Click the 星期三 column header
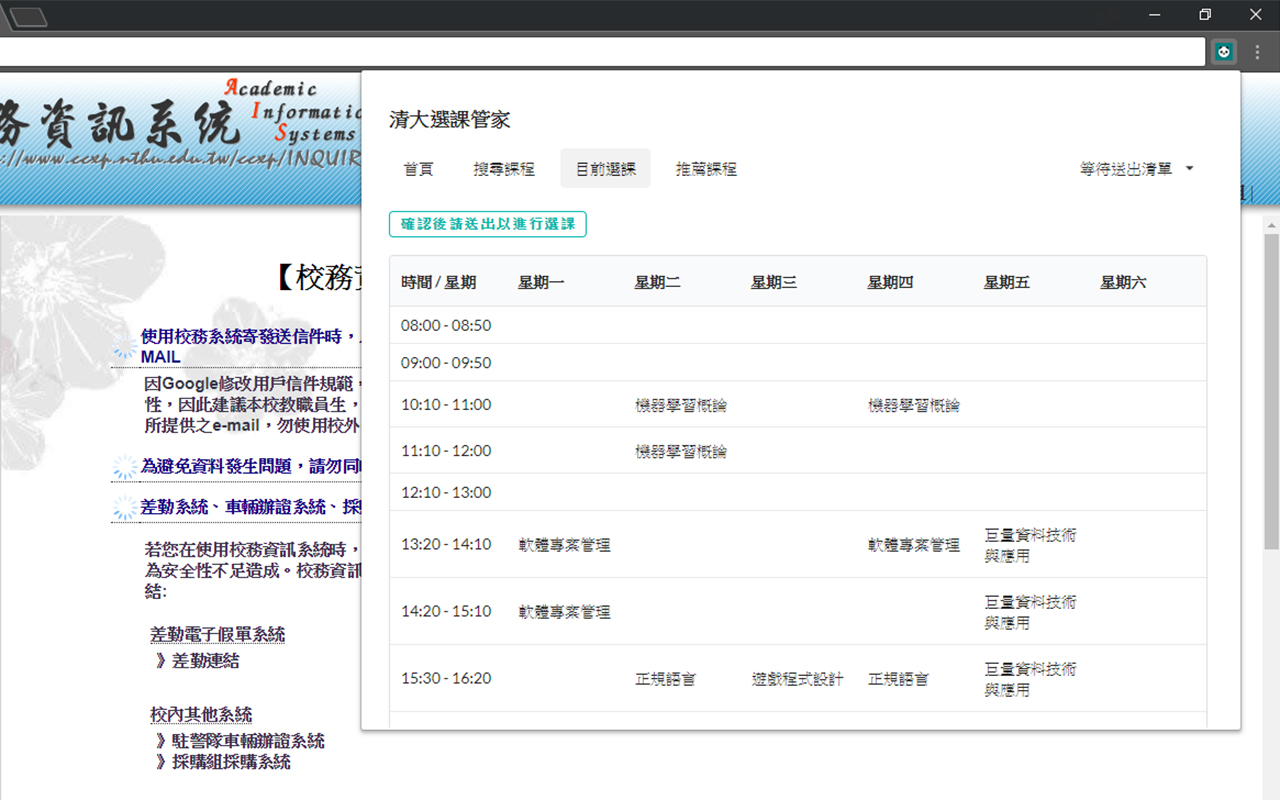Screen dimensions: 1280x800 (774, 283)
